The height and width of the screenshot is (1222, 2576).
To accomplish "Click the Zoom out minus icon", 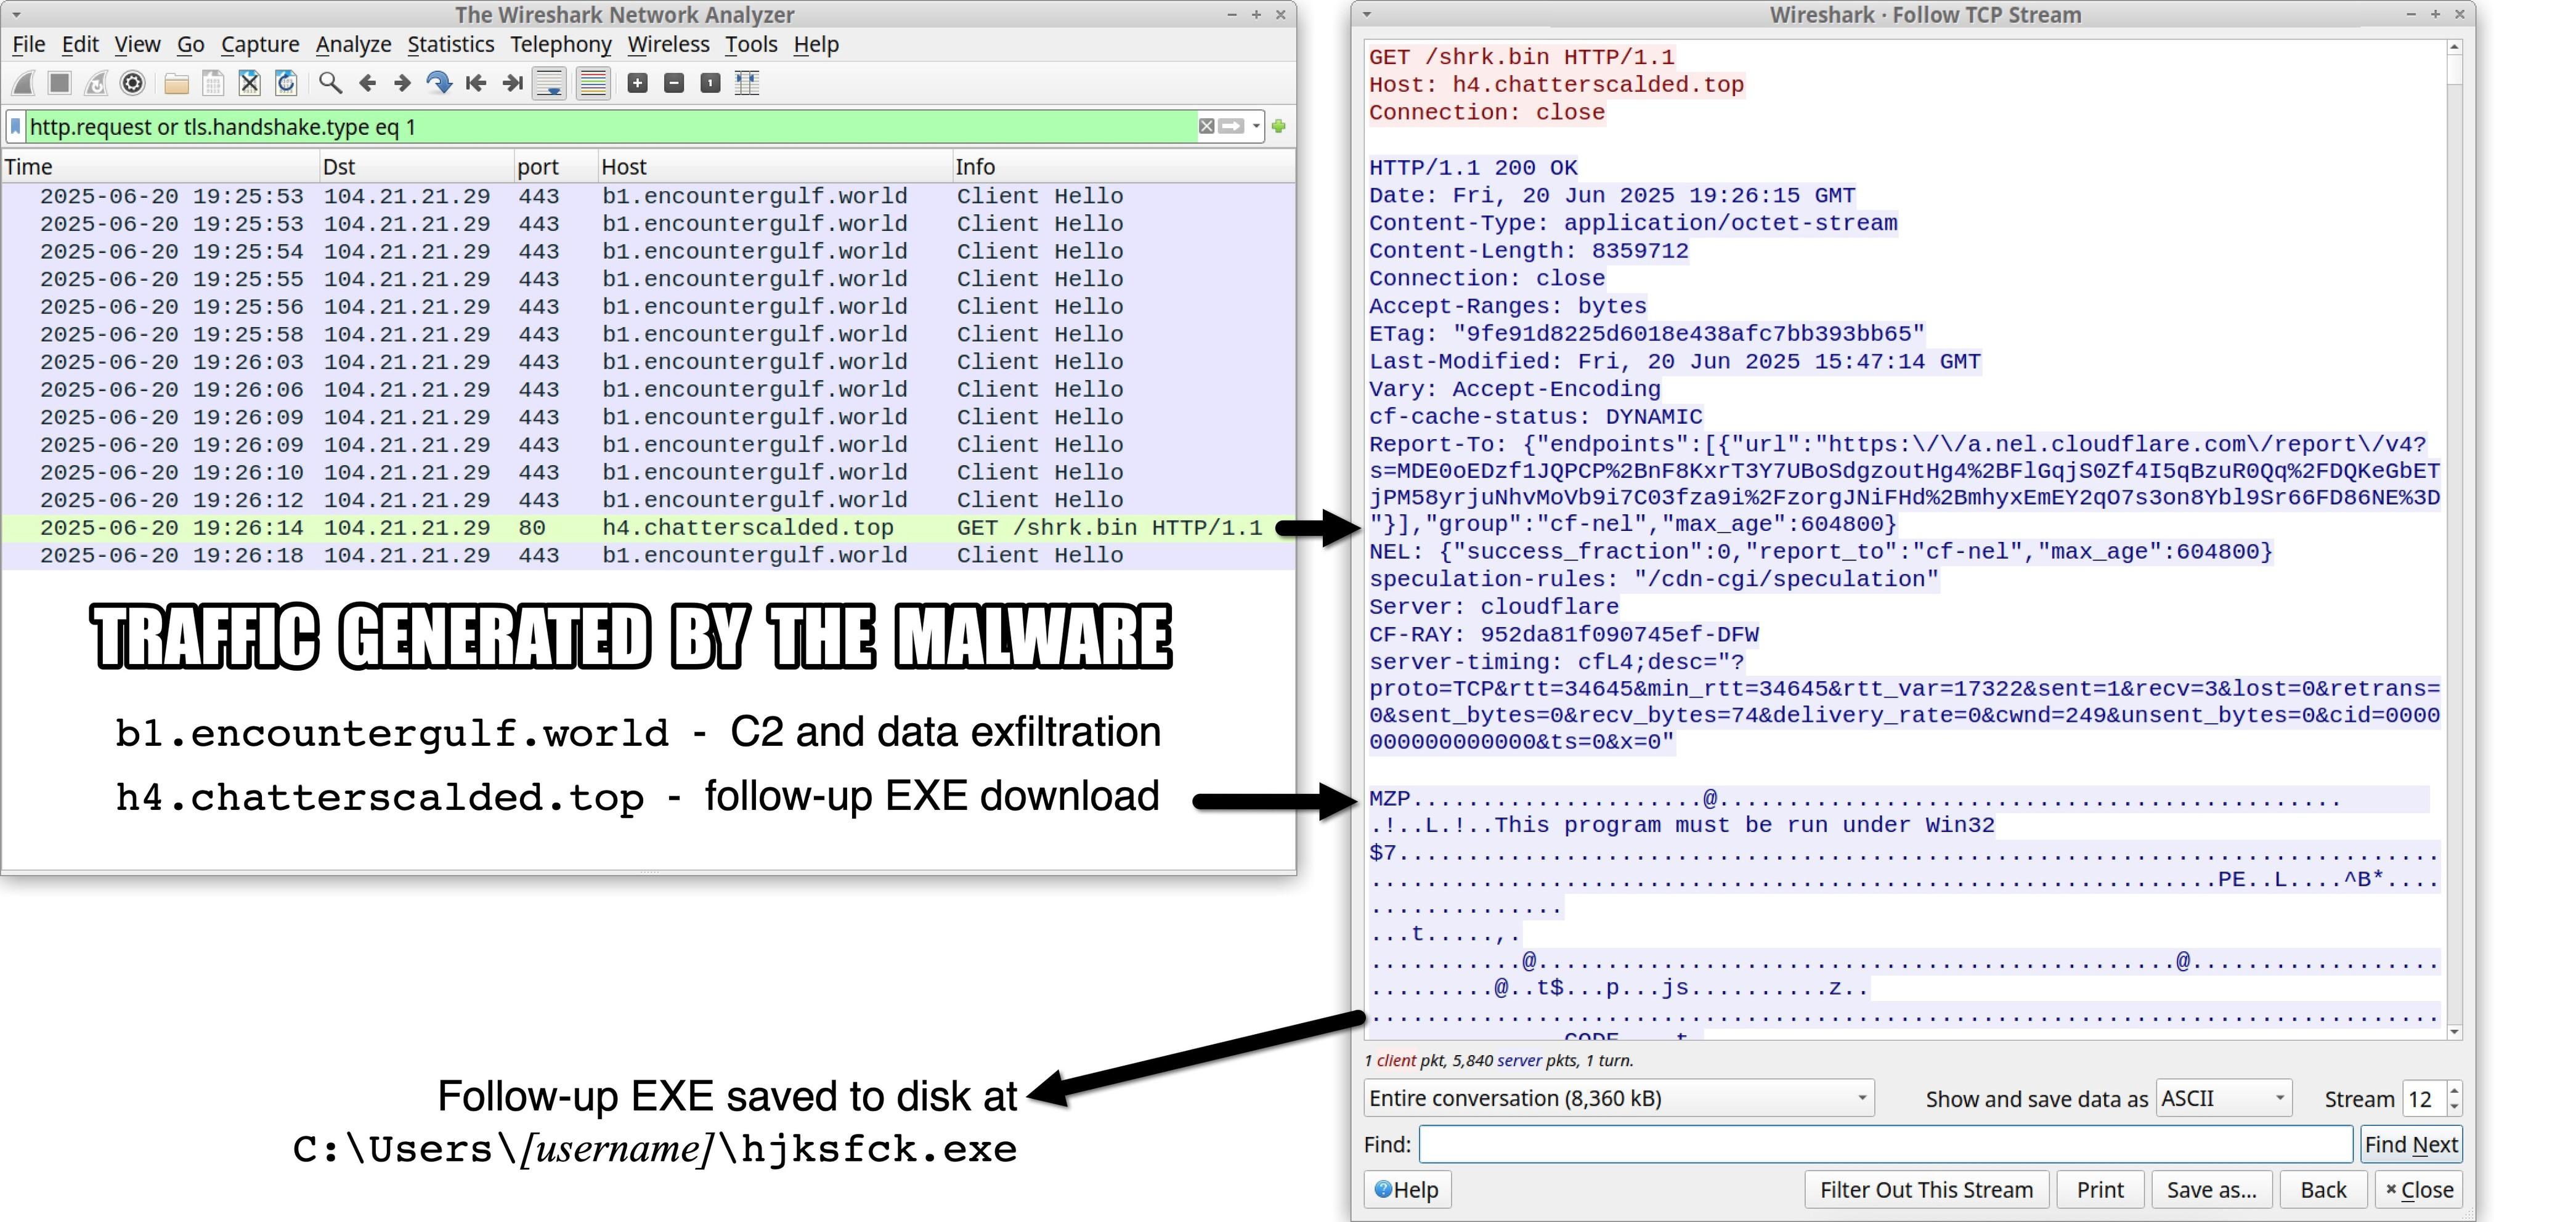I will click(x=674, y=83).
